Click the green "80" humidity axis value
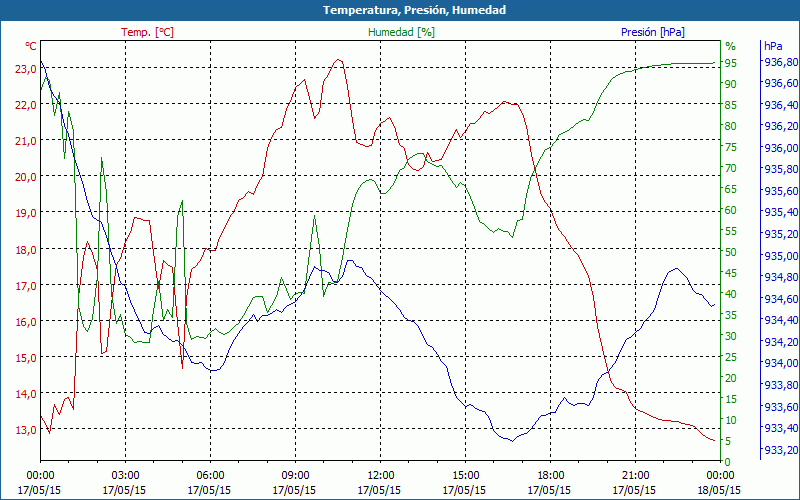Image resolution: width=800 pixels, height=500 pixels. 731,127
